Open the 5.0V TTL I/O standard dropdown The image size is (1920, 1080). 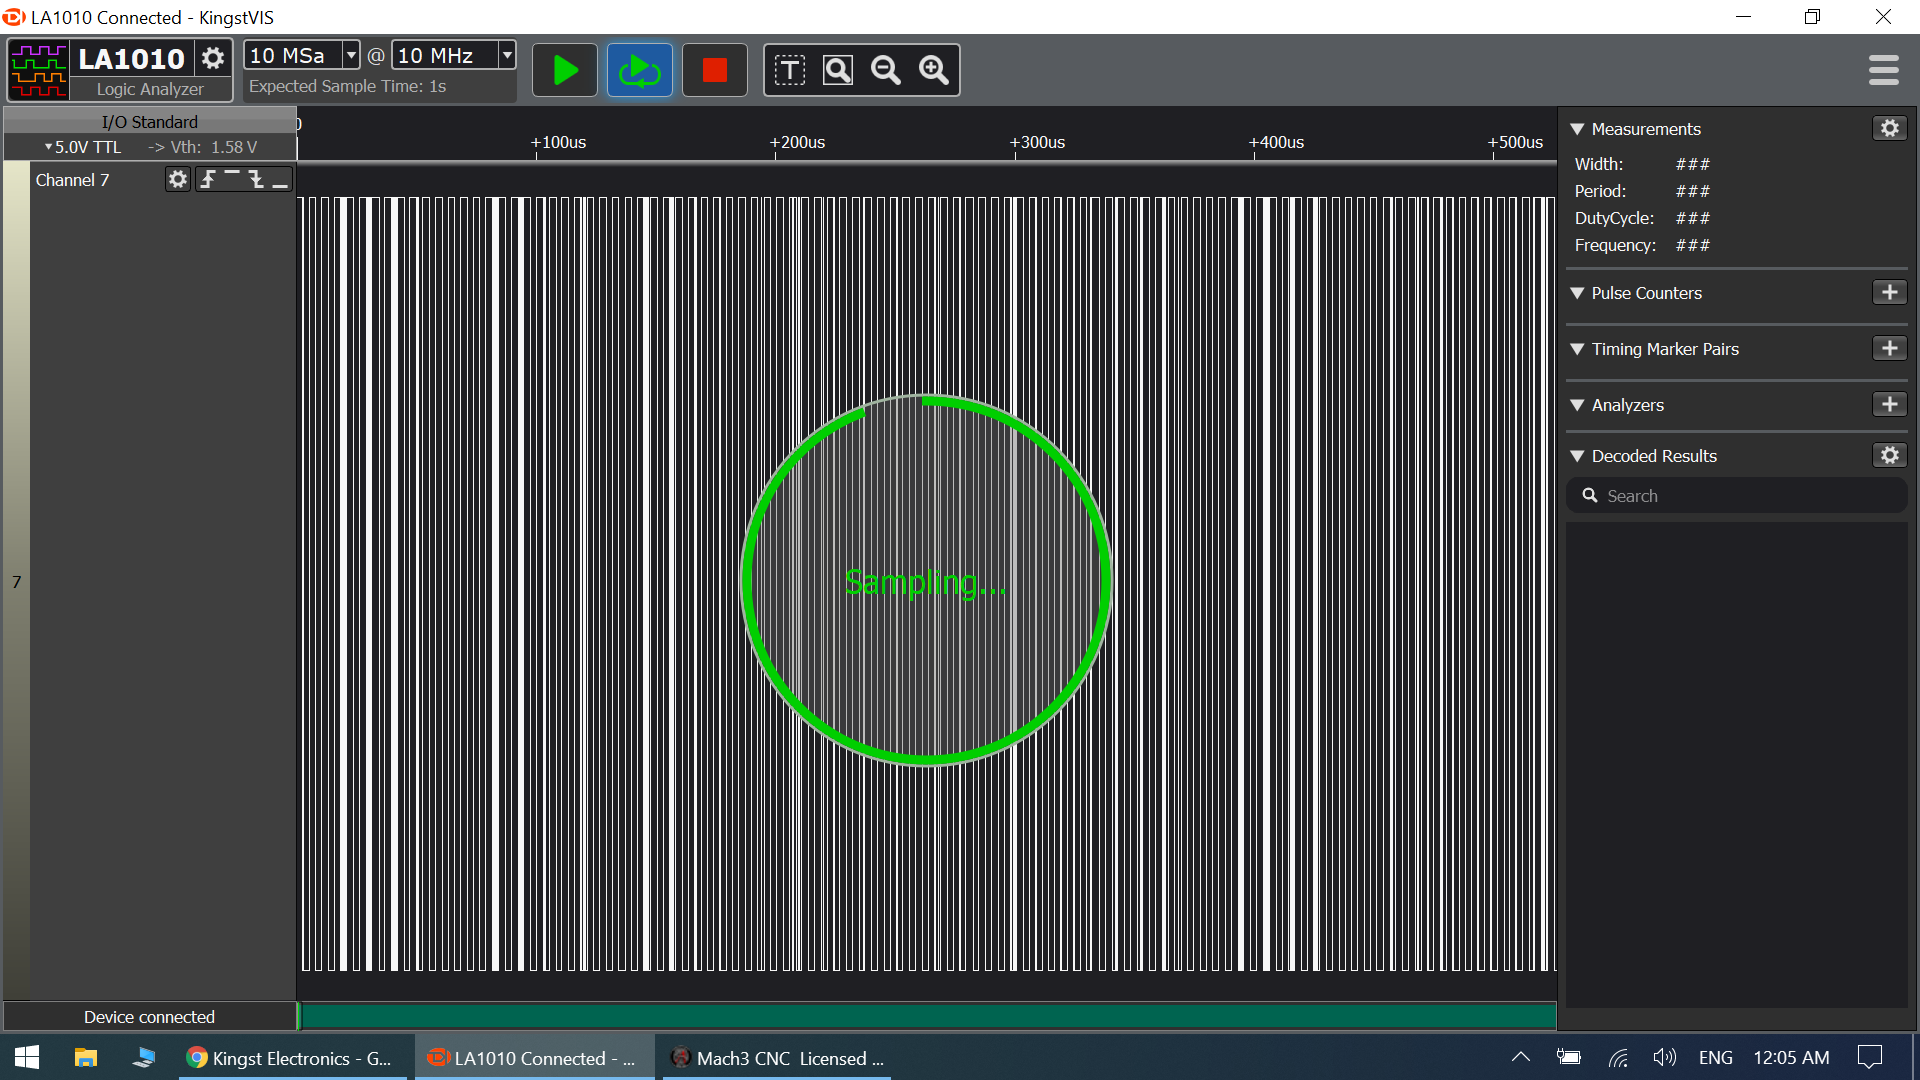(85, 147)
